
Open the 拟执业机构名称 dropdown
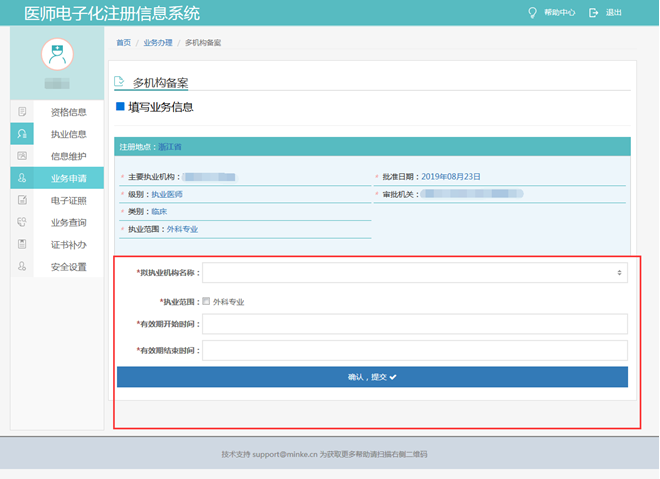pos(414,272)
